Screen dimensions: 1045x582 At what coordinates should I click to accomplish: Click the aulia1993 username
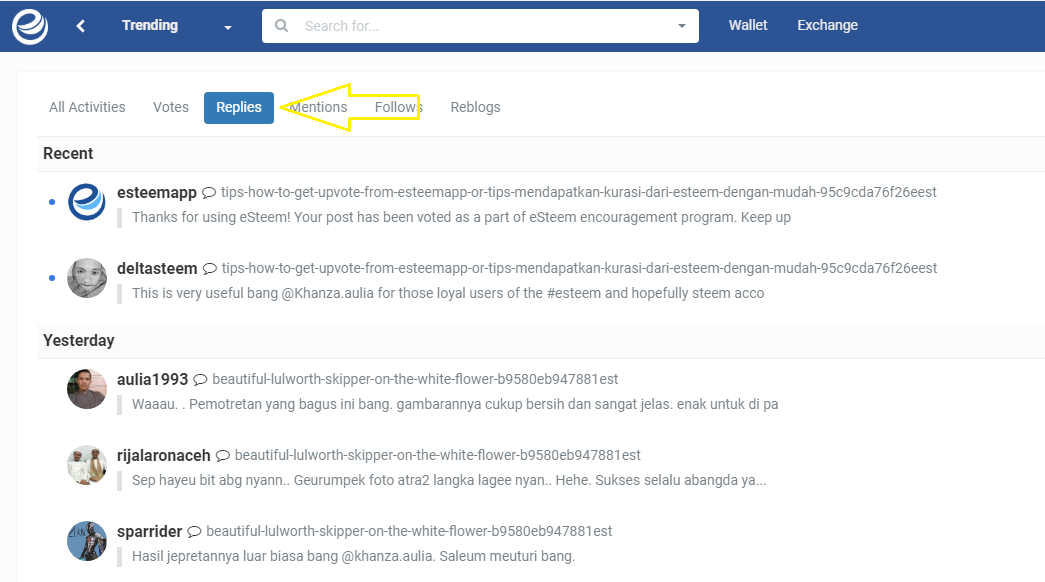click(x=153, y=379)
